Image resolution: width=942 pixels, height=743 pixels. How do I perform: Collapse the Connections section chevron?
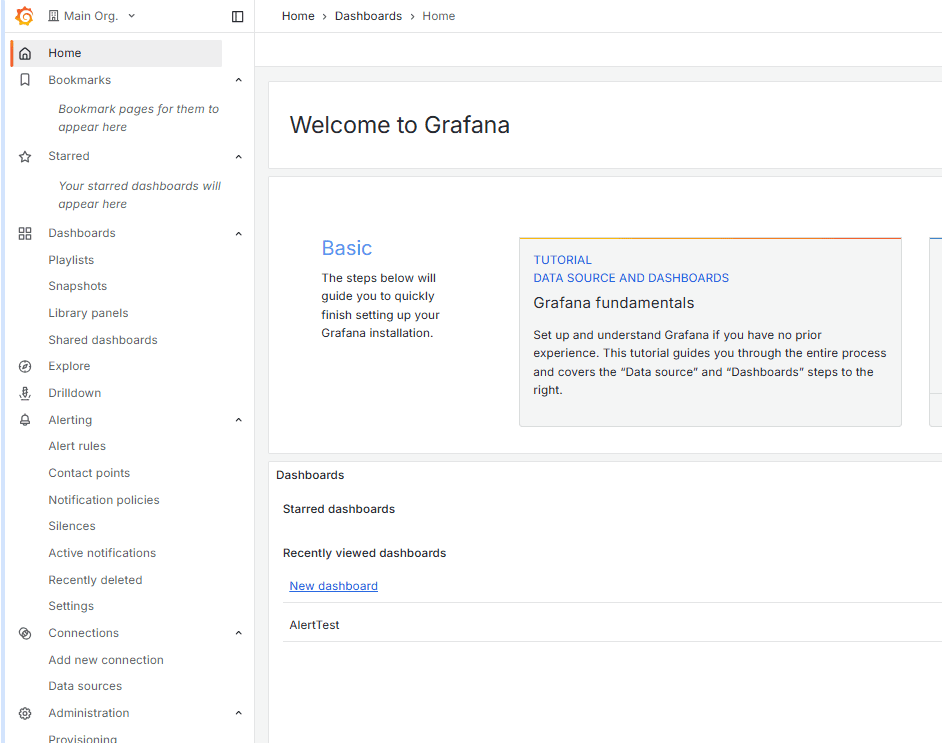click(239, 633)
